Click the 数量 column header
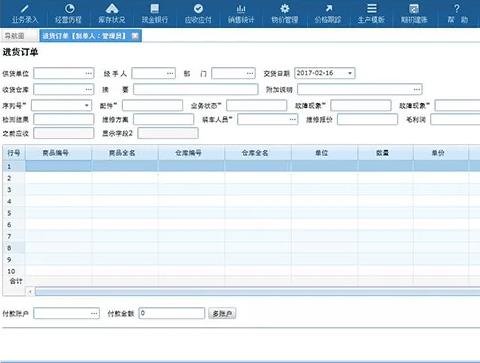The image size is (480, 363). point(385,153)
